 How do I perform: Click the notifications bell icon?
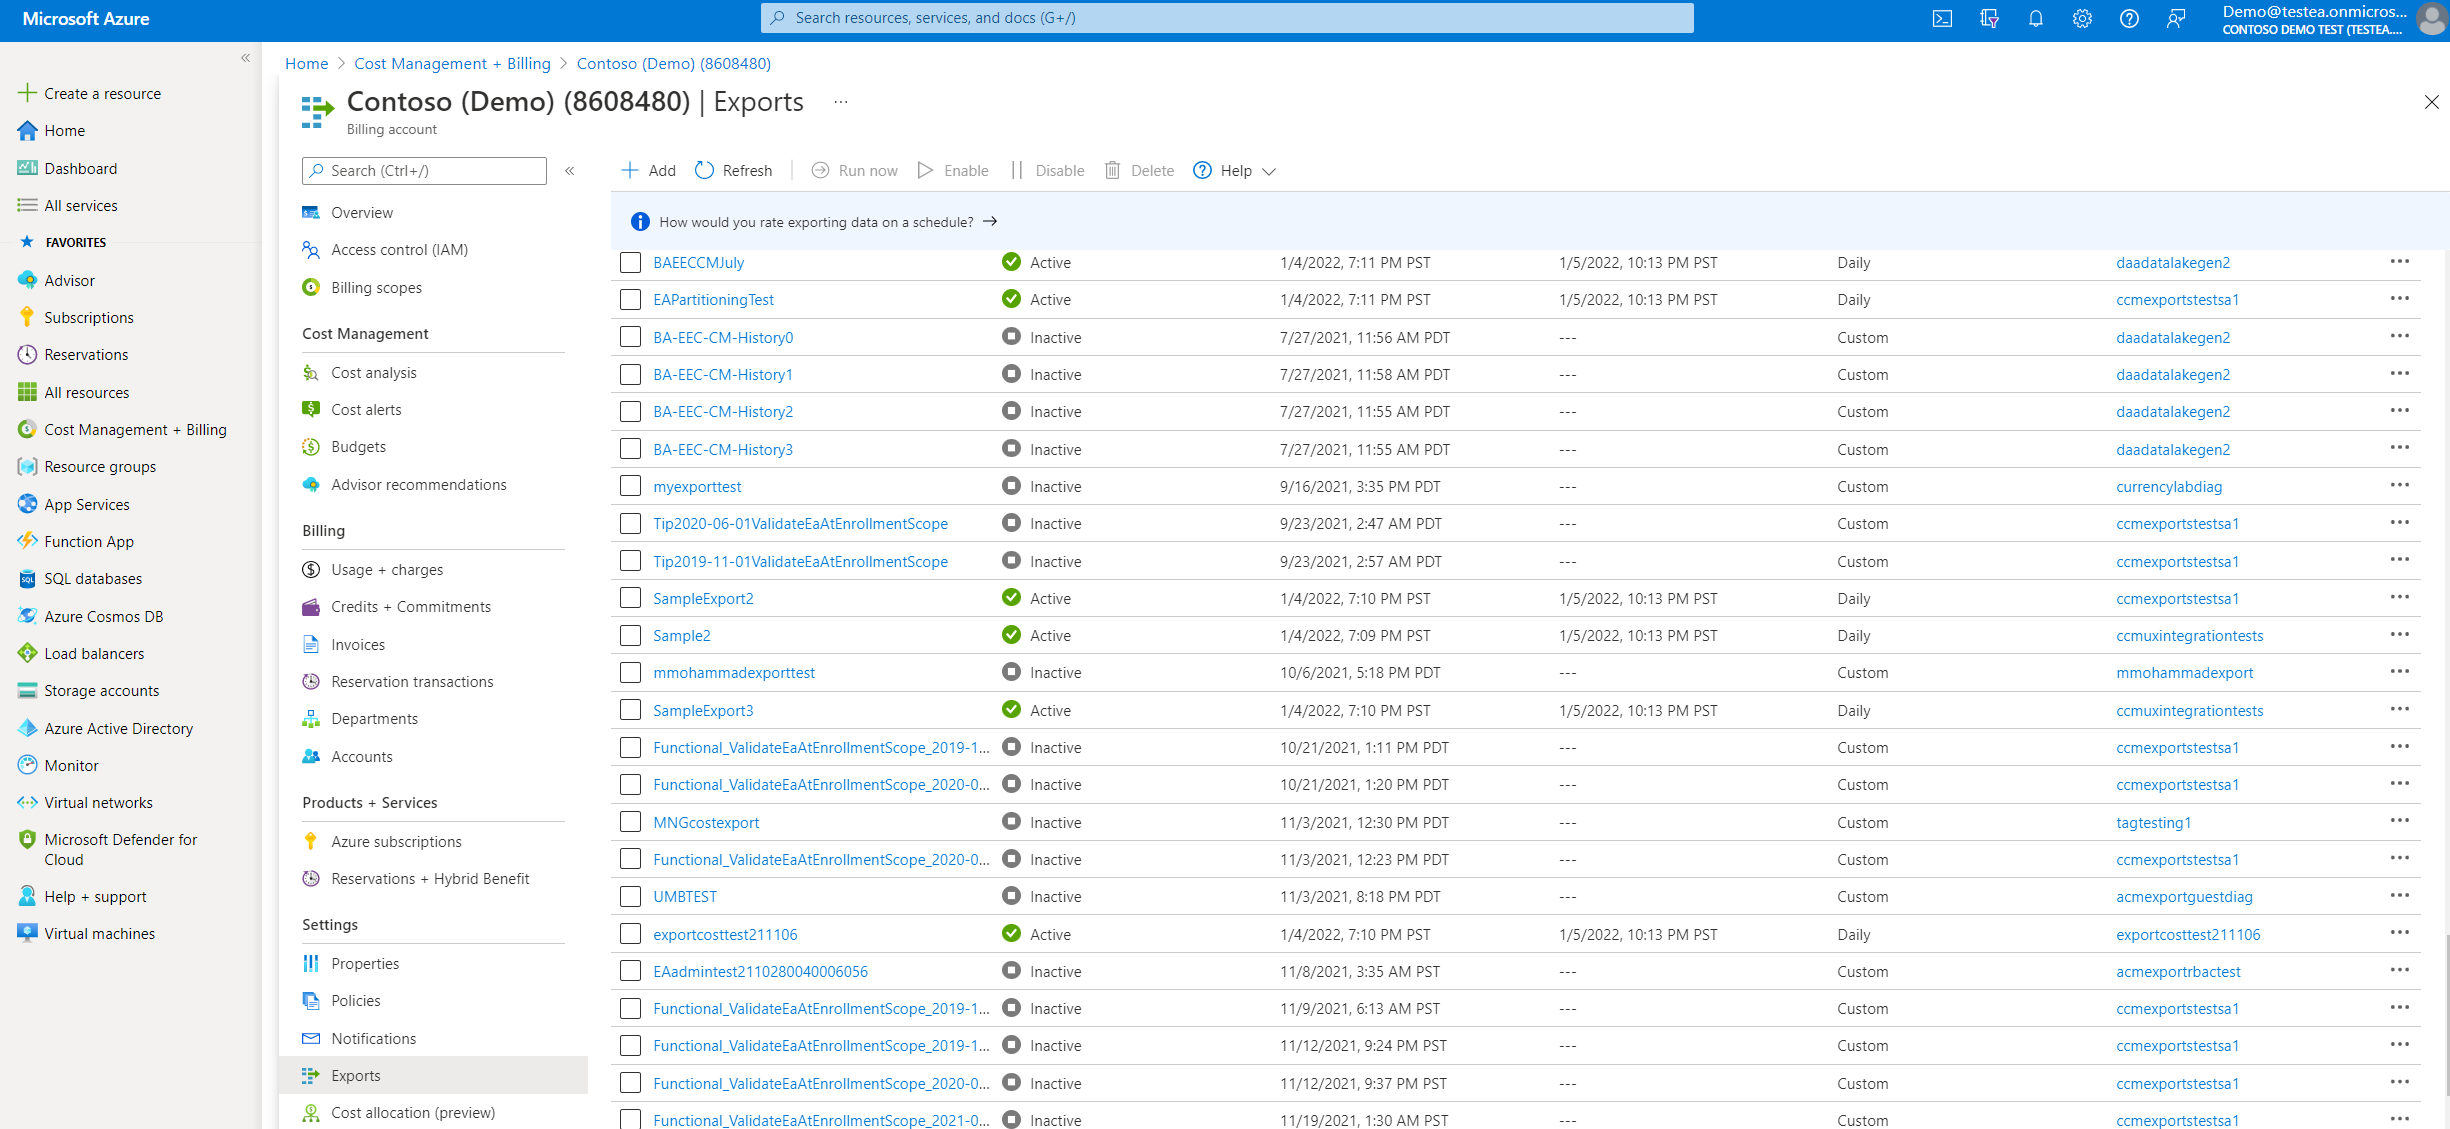(x=2035, y=19)
